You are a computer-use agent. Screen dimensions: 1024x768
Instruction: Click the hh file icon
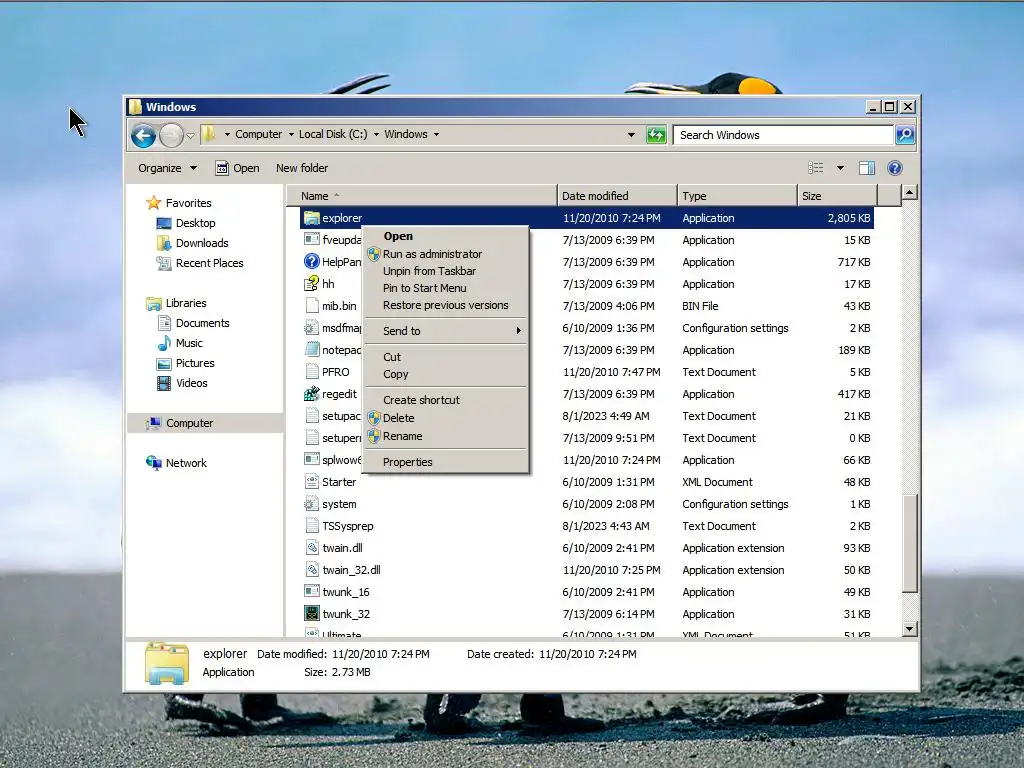[x=312, y=283]
